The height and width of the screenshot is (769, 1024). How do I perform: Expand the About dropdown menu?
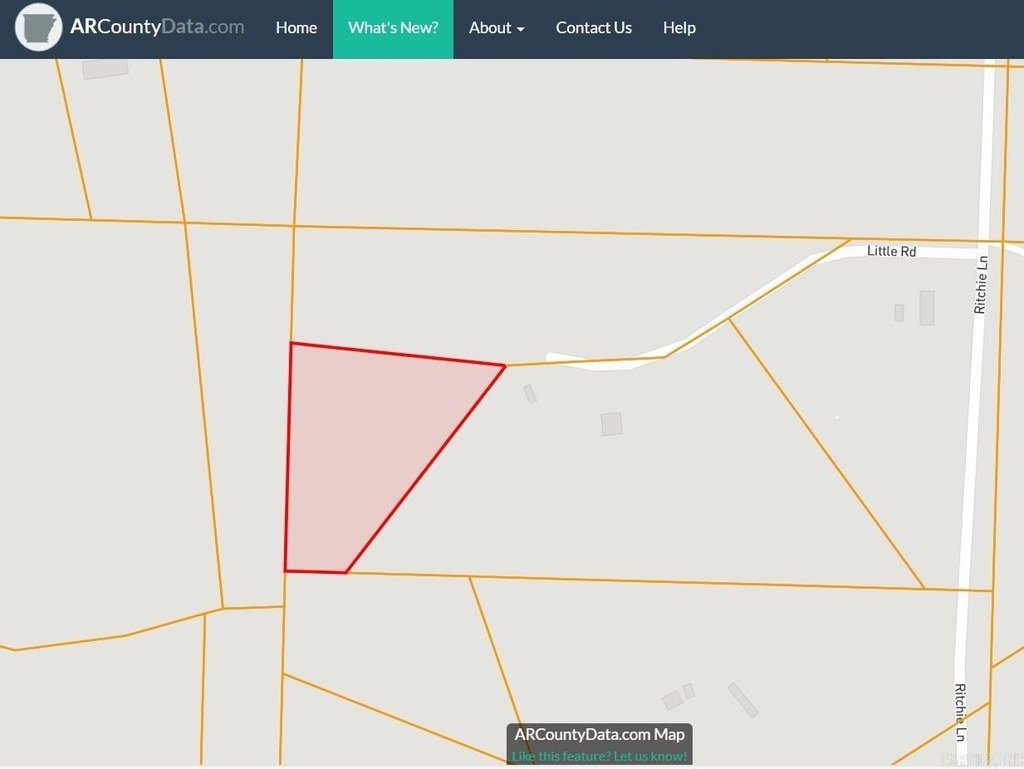click(x=496, y=28)
